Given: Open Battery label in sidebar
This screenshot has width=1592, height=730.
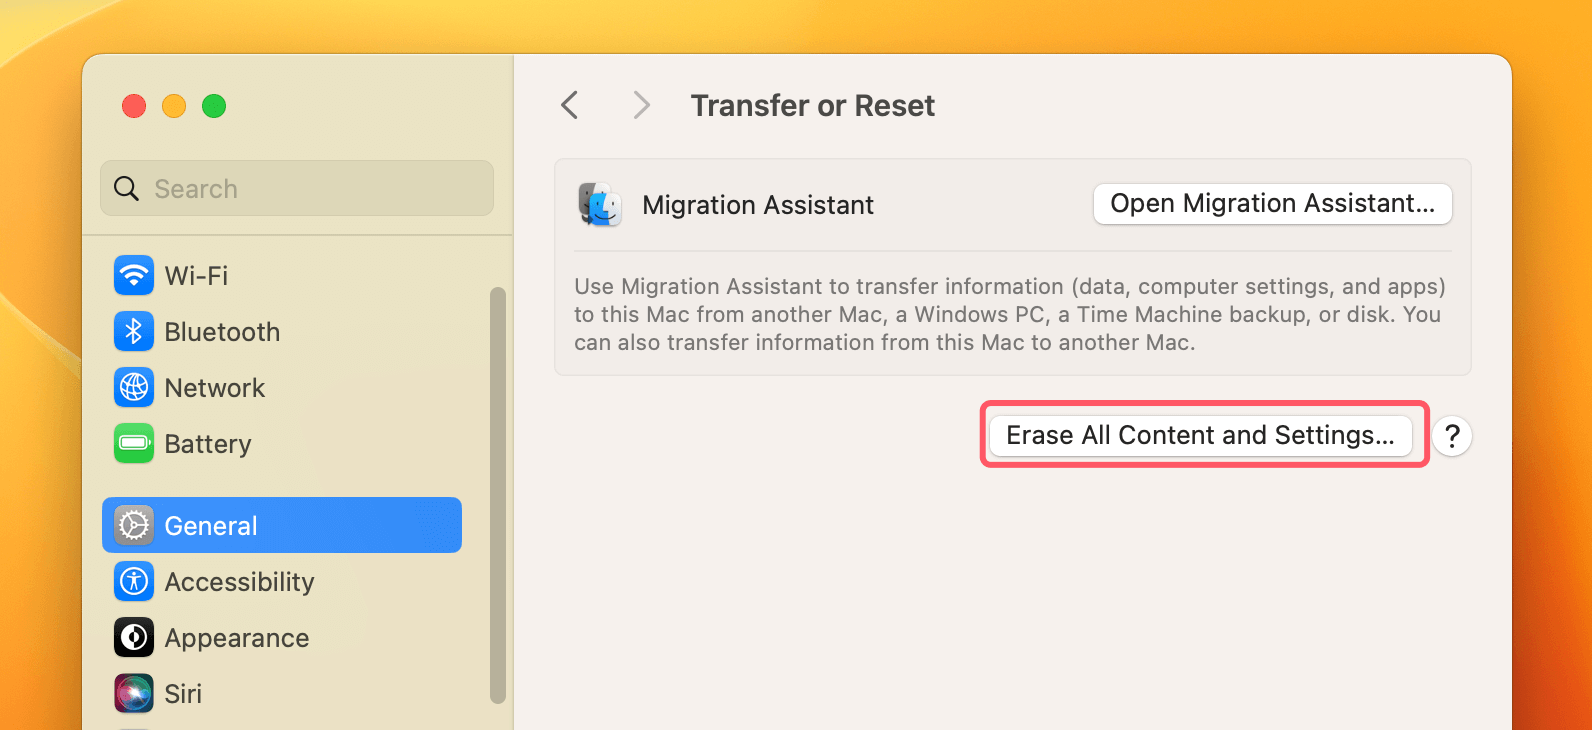Looking at the screenshot, I should [x=208, y=444].
